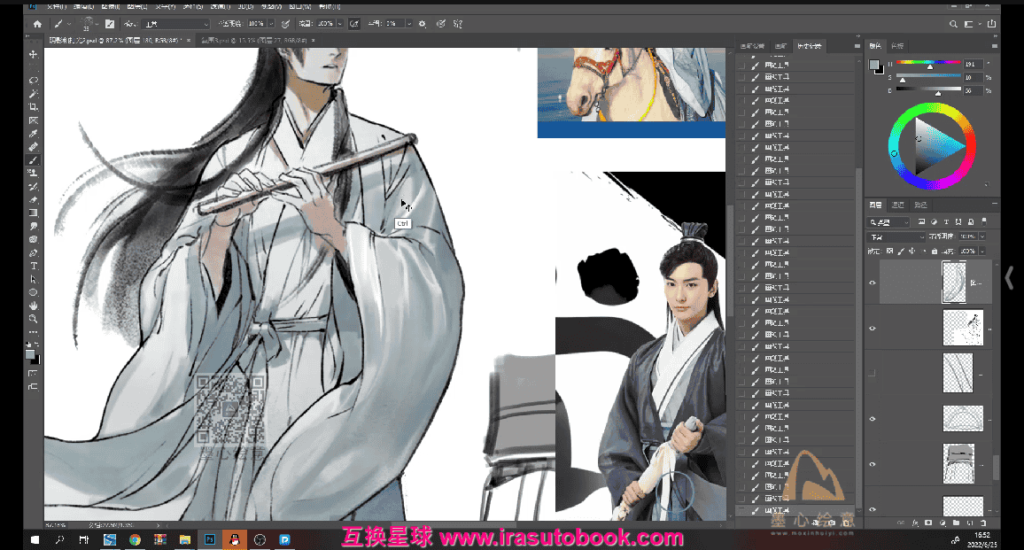
Task: Select the History Brush tool
Action: [33, 187]
